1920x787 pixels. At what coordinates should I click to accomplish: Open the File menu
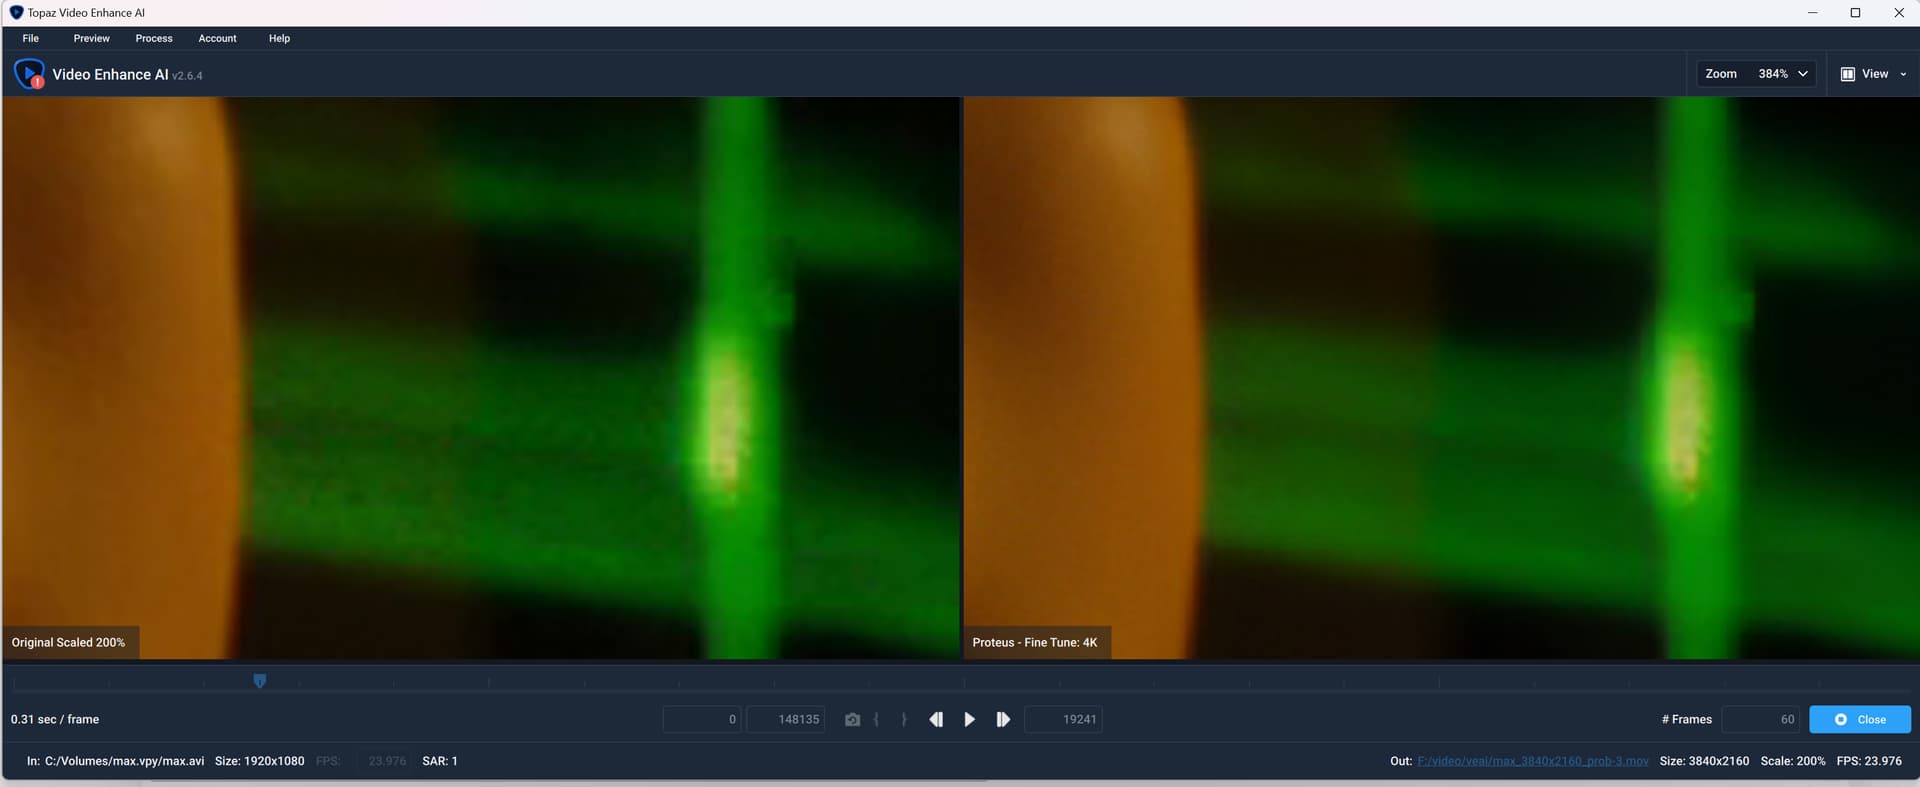(x=31, y=38)
